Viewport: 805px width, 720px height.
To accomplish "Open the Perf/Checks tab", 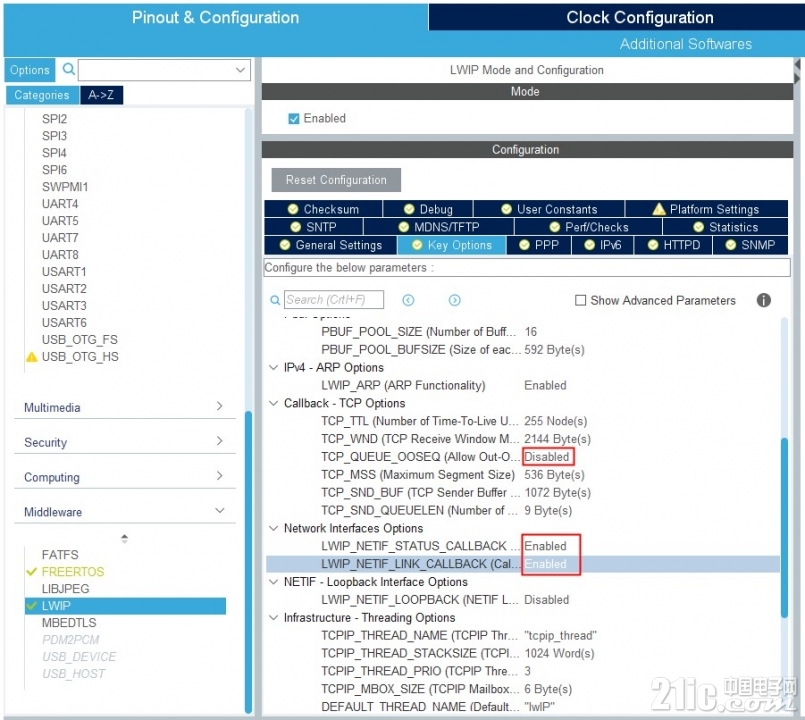I will pos(588,227).
